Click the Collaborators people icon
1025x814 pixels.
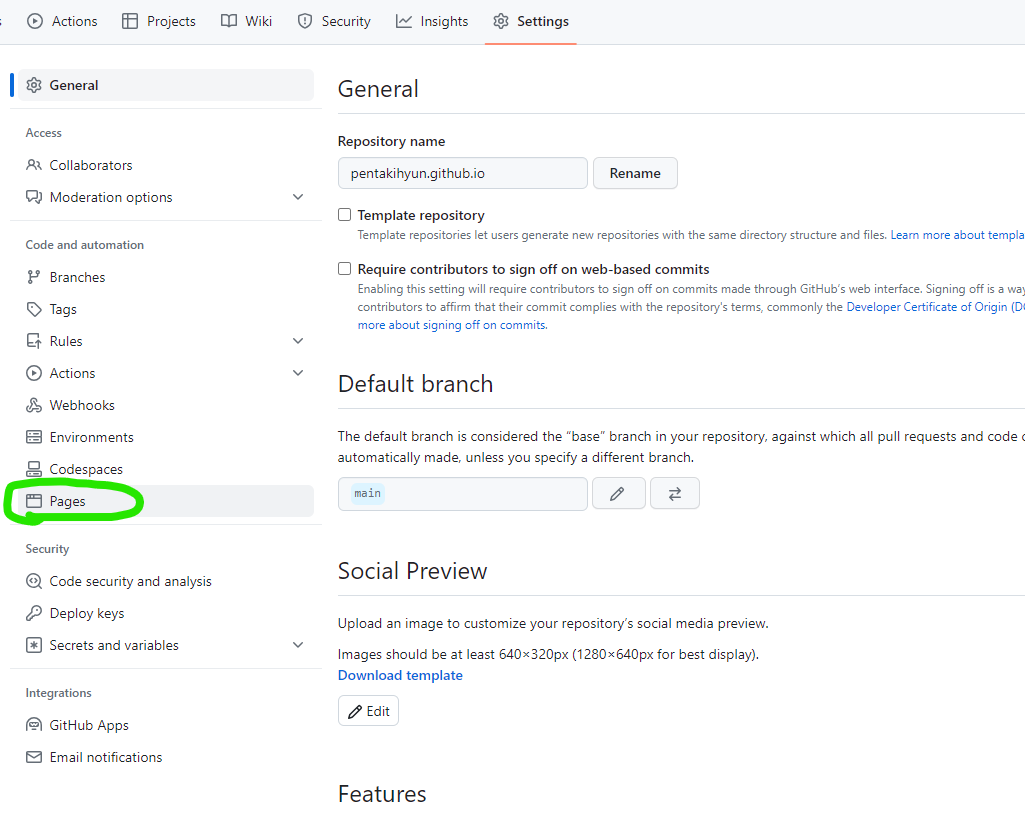coord(34,165)
